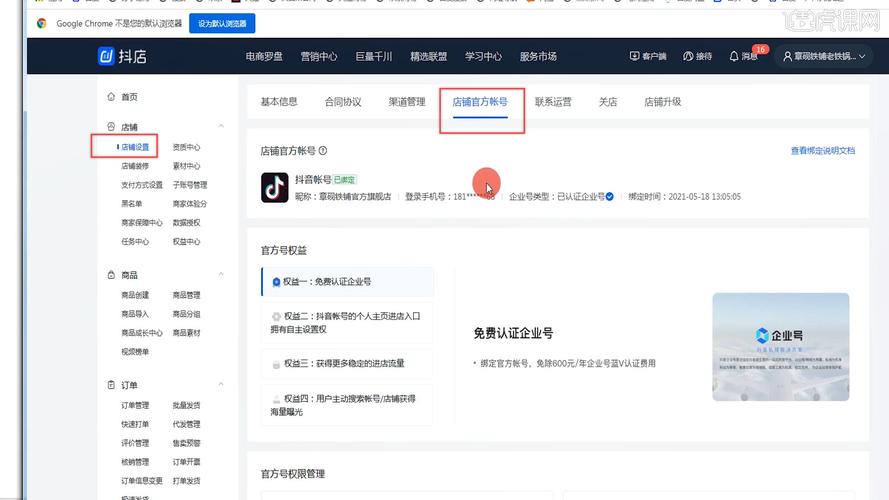
Task: Open the 查看绑定说明文档 link
Action: pos(823,150)
